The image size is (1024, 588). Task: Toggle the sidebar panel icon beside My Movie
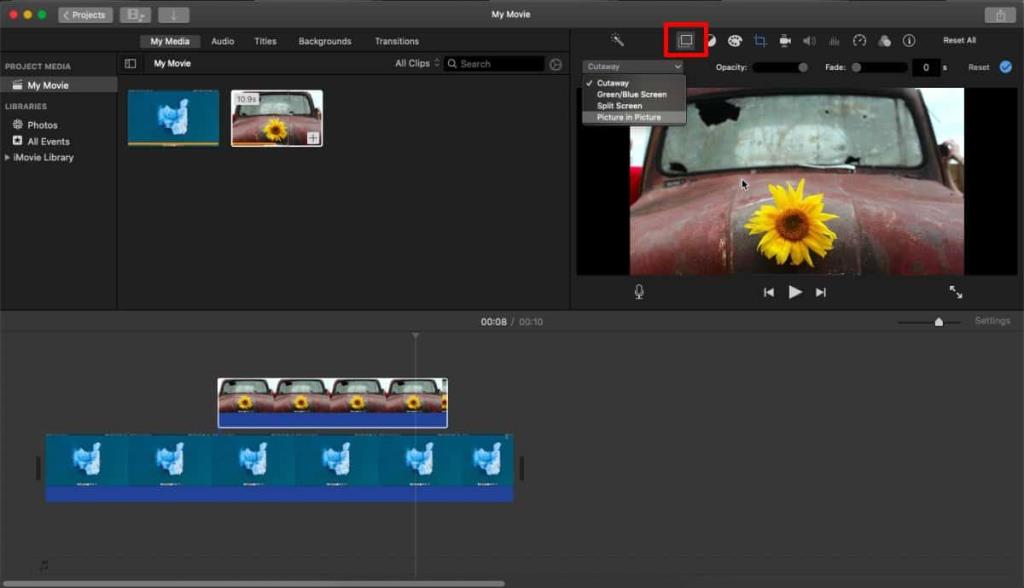[130, 63]
